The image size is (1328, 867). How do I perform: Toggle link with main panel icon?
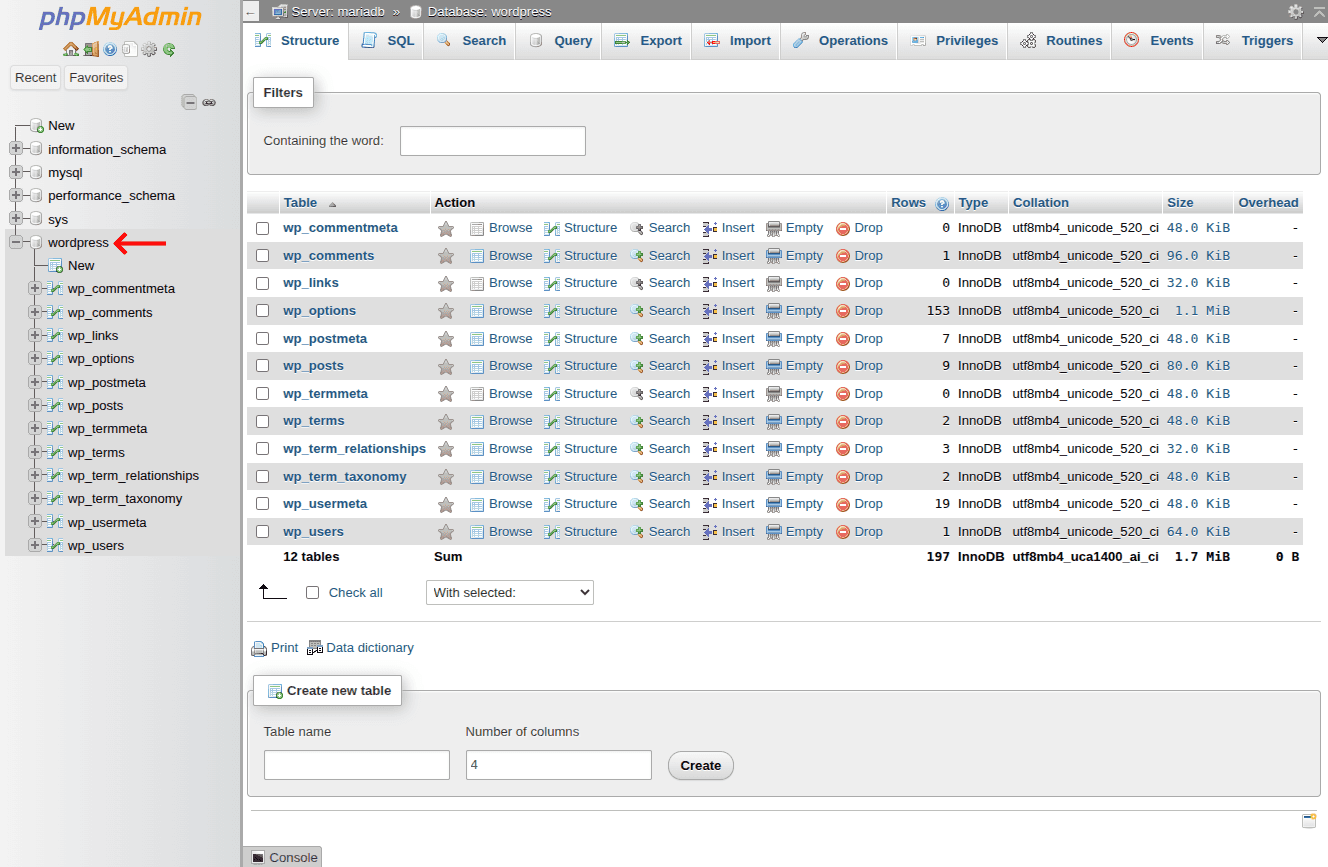[x=209, y=102]
